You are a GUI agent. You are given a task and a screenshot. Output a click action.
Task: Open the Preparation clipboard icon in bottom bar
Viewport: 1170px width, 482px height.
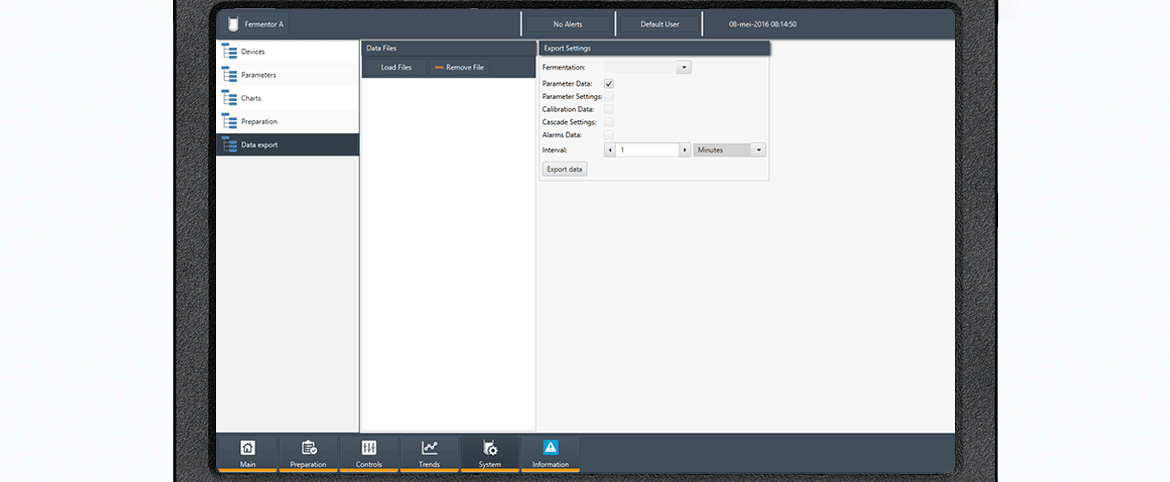[x=308, y=448]
